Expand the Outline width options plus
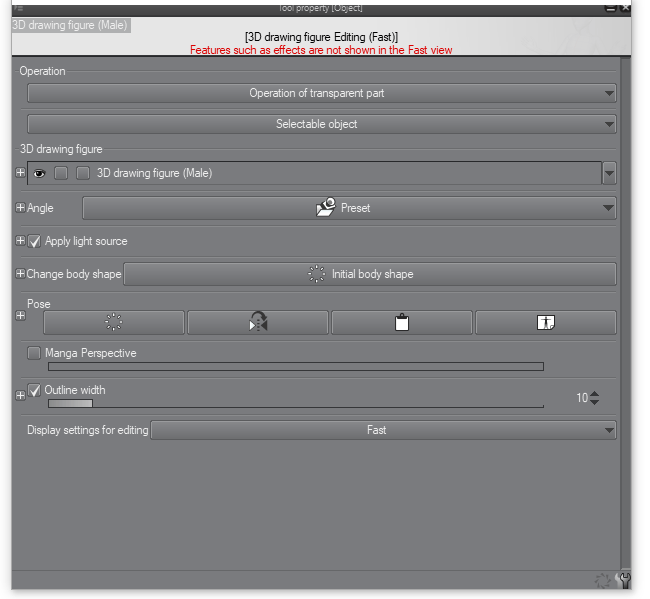 20,395
